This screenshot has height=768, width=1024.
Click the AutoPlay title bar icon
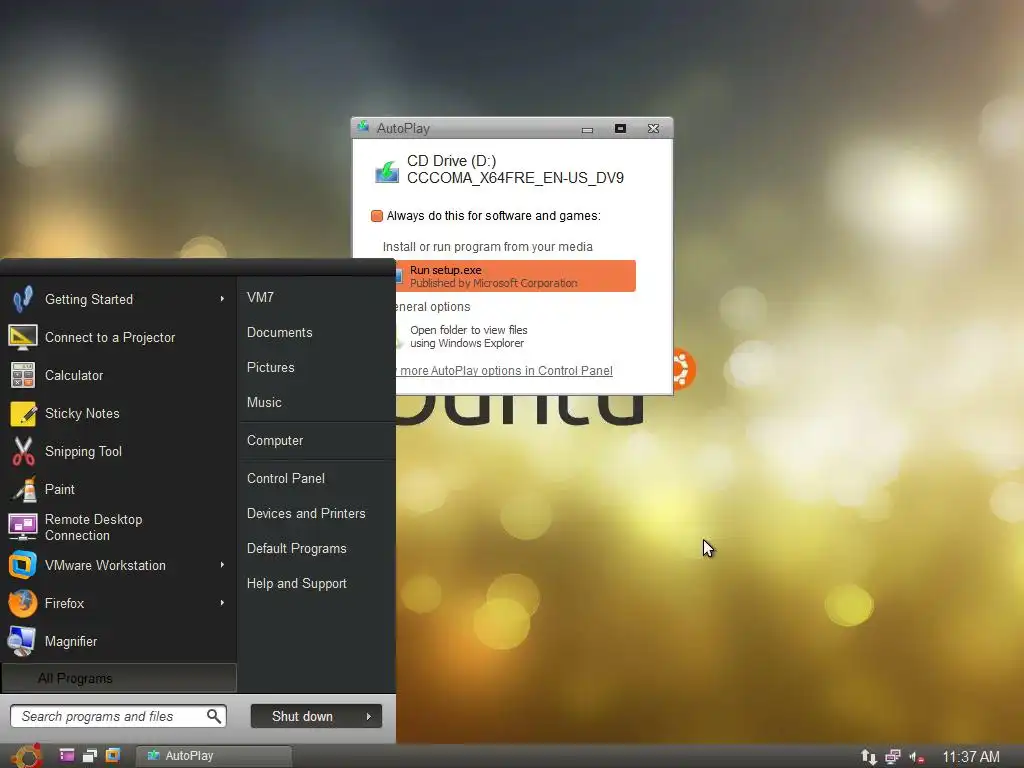(x=364, y=127)
